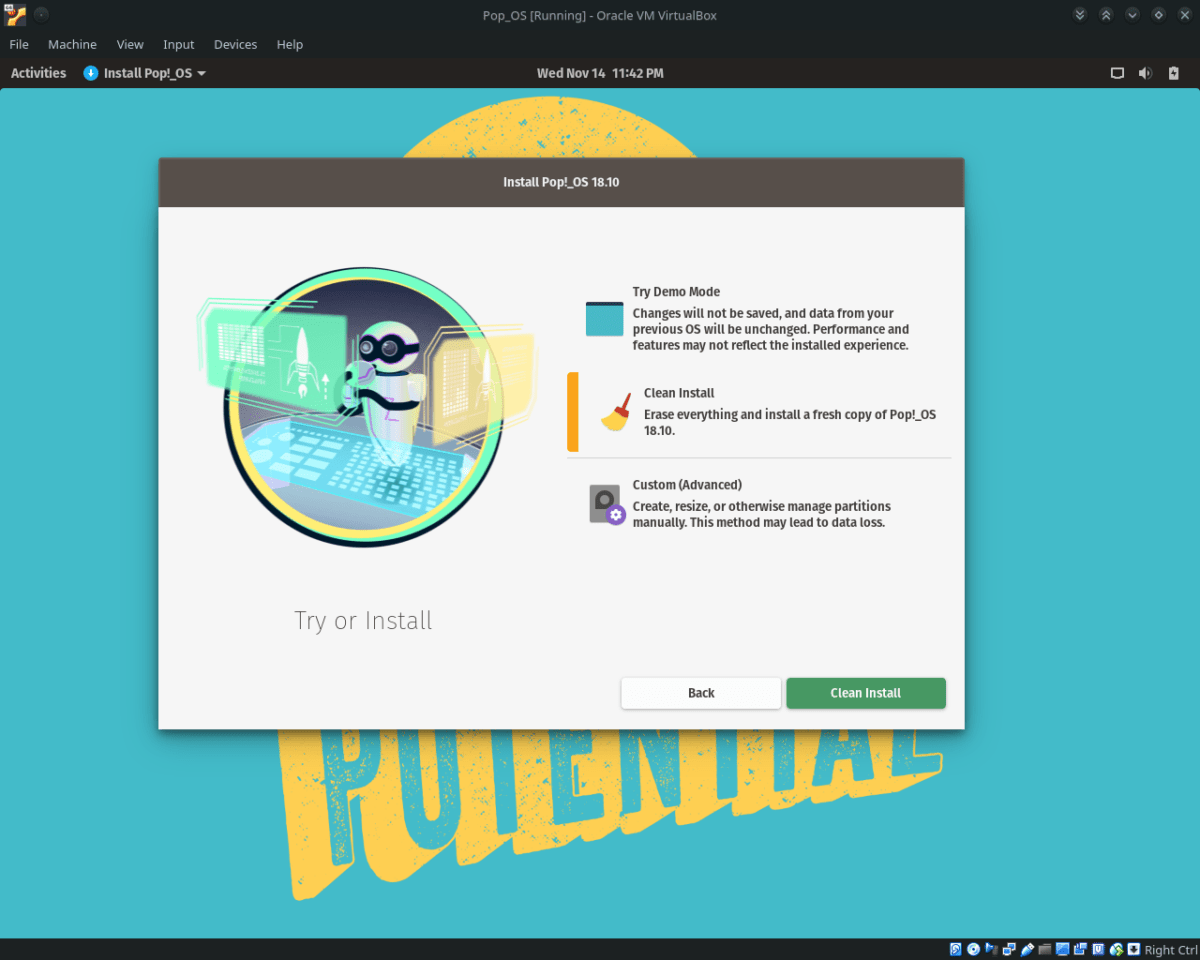Open GNOME Activities overview
The image size is (1200, 960).
(x=38, y=73)
